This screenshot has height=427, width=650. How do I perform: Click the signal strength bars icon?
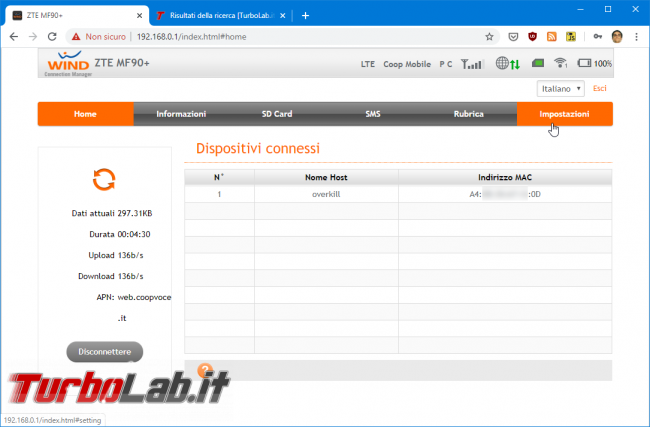pos(472,64)
